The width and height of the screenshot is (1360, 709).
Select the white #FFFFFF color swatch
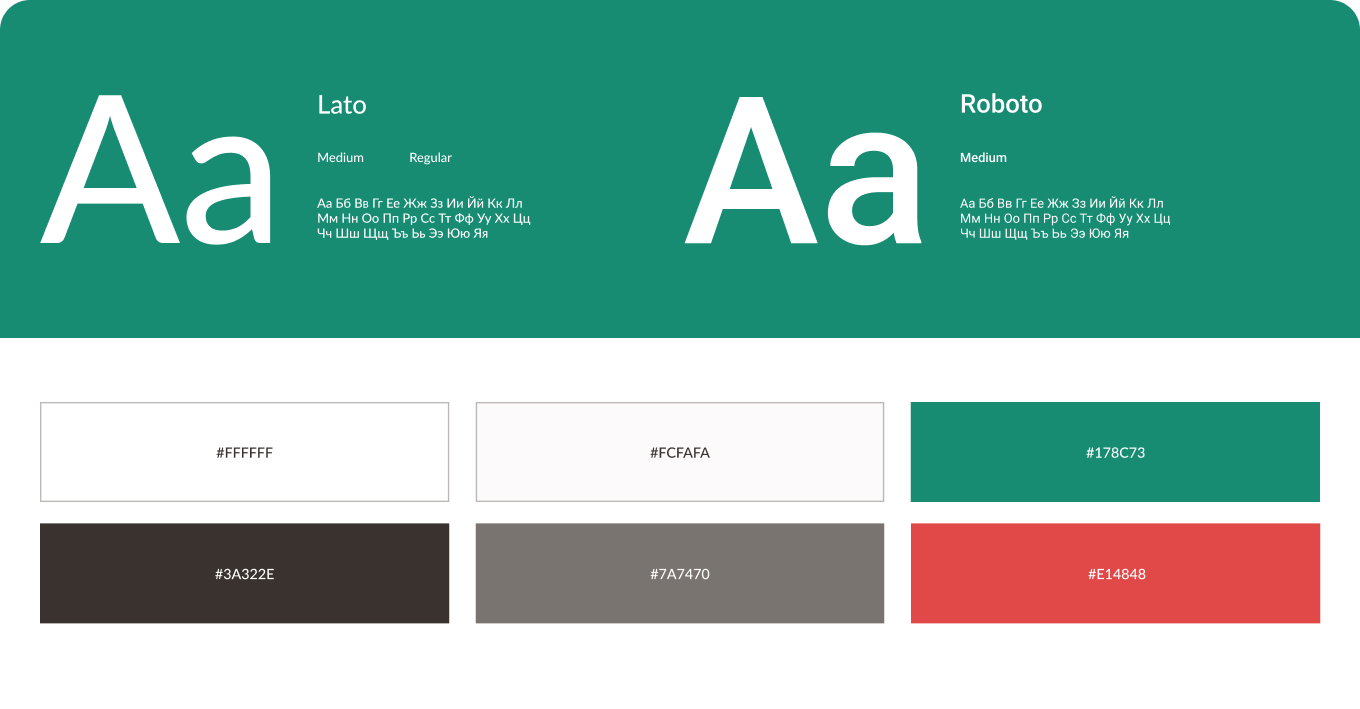click(x=244, y=452)
